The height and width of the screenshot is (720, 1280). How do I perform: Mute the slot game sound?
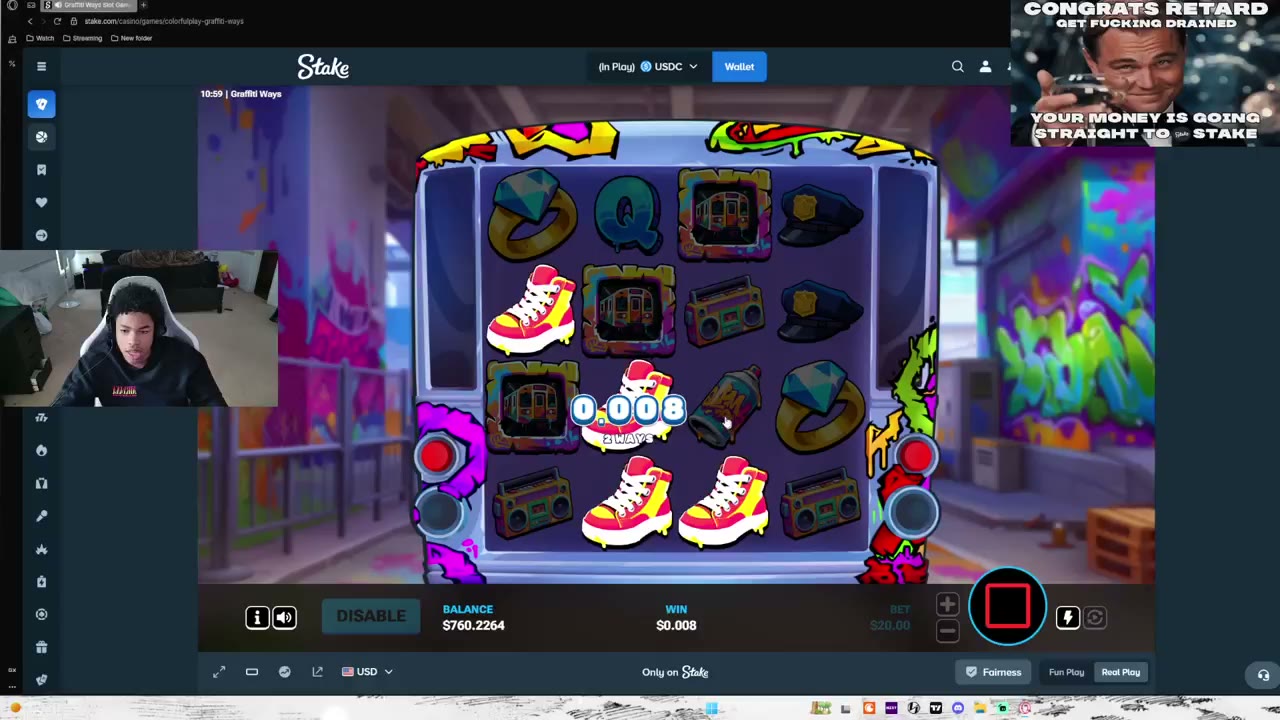tap(285, 617)
